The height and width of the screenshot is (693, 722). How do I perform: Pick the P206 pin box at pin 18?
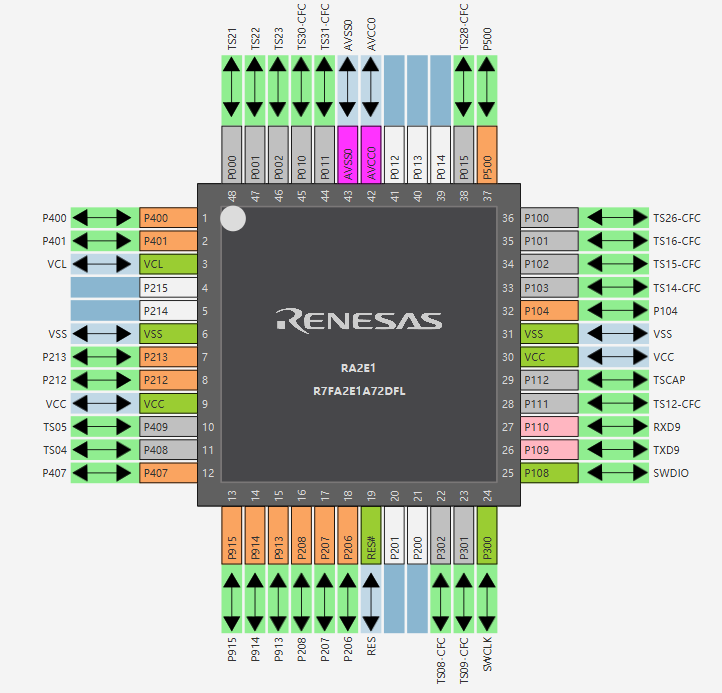(348, 536)
